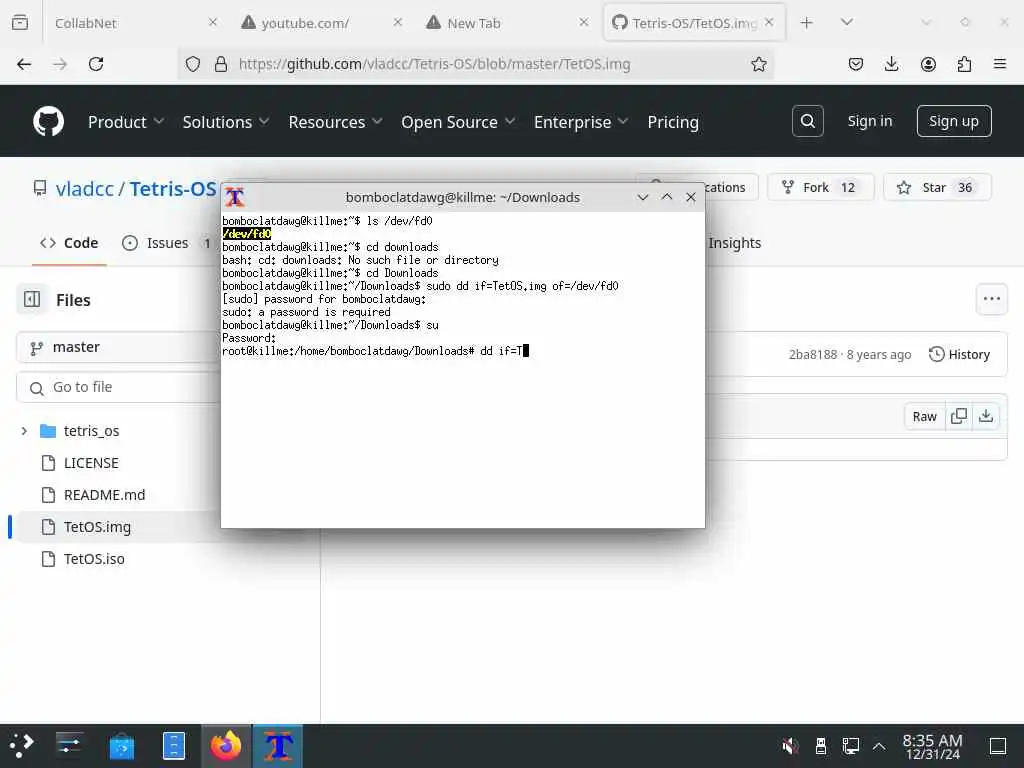The image size is (1024, 768).
Task: Open Firefox account icon
Action: 928,64
